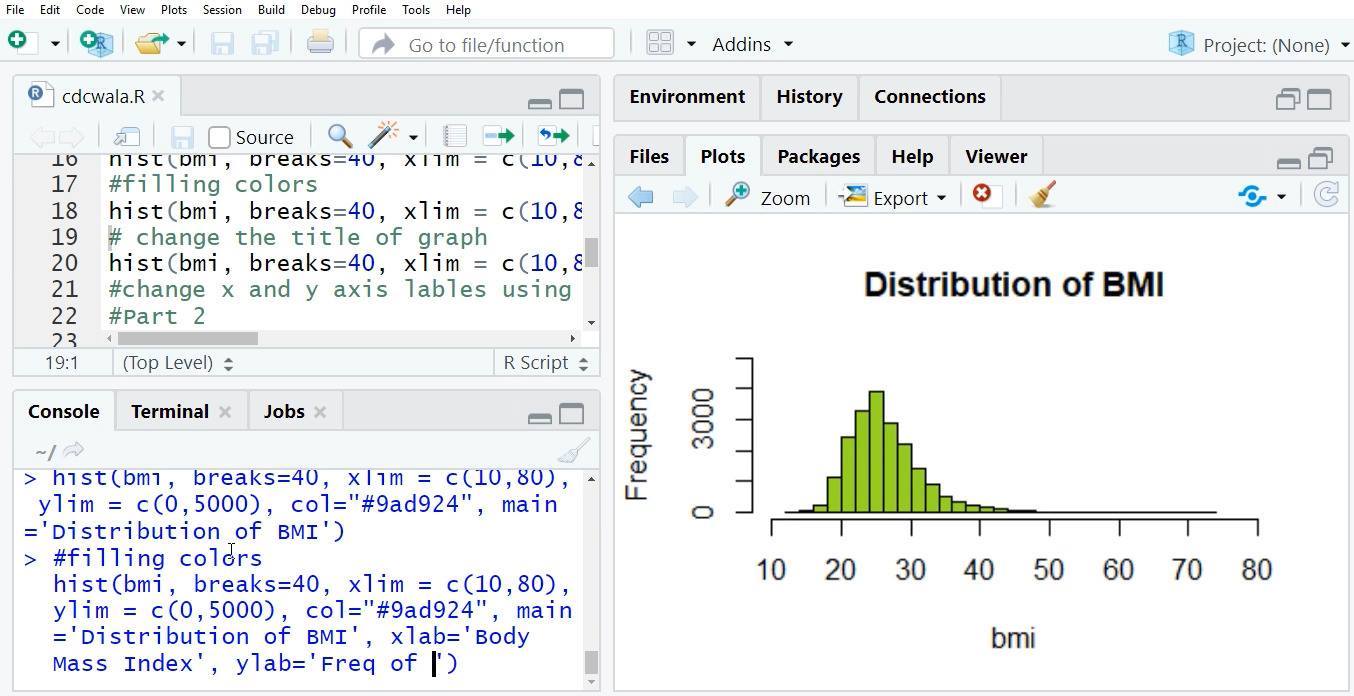1354x696 pixels.
Task: Switch to the Environment tab
Action: pyautogui.click(x=687, y=96)
